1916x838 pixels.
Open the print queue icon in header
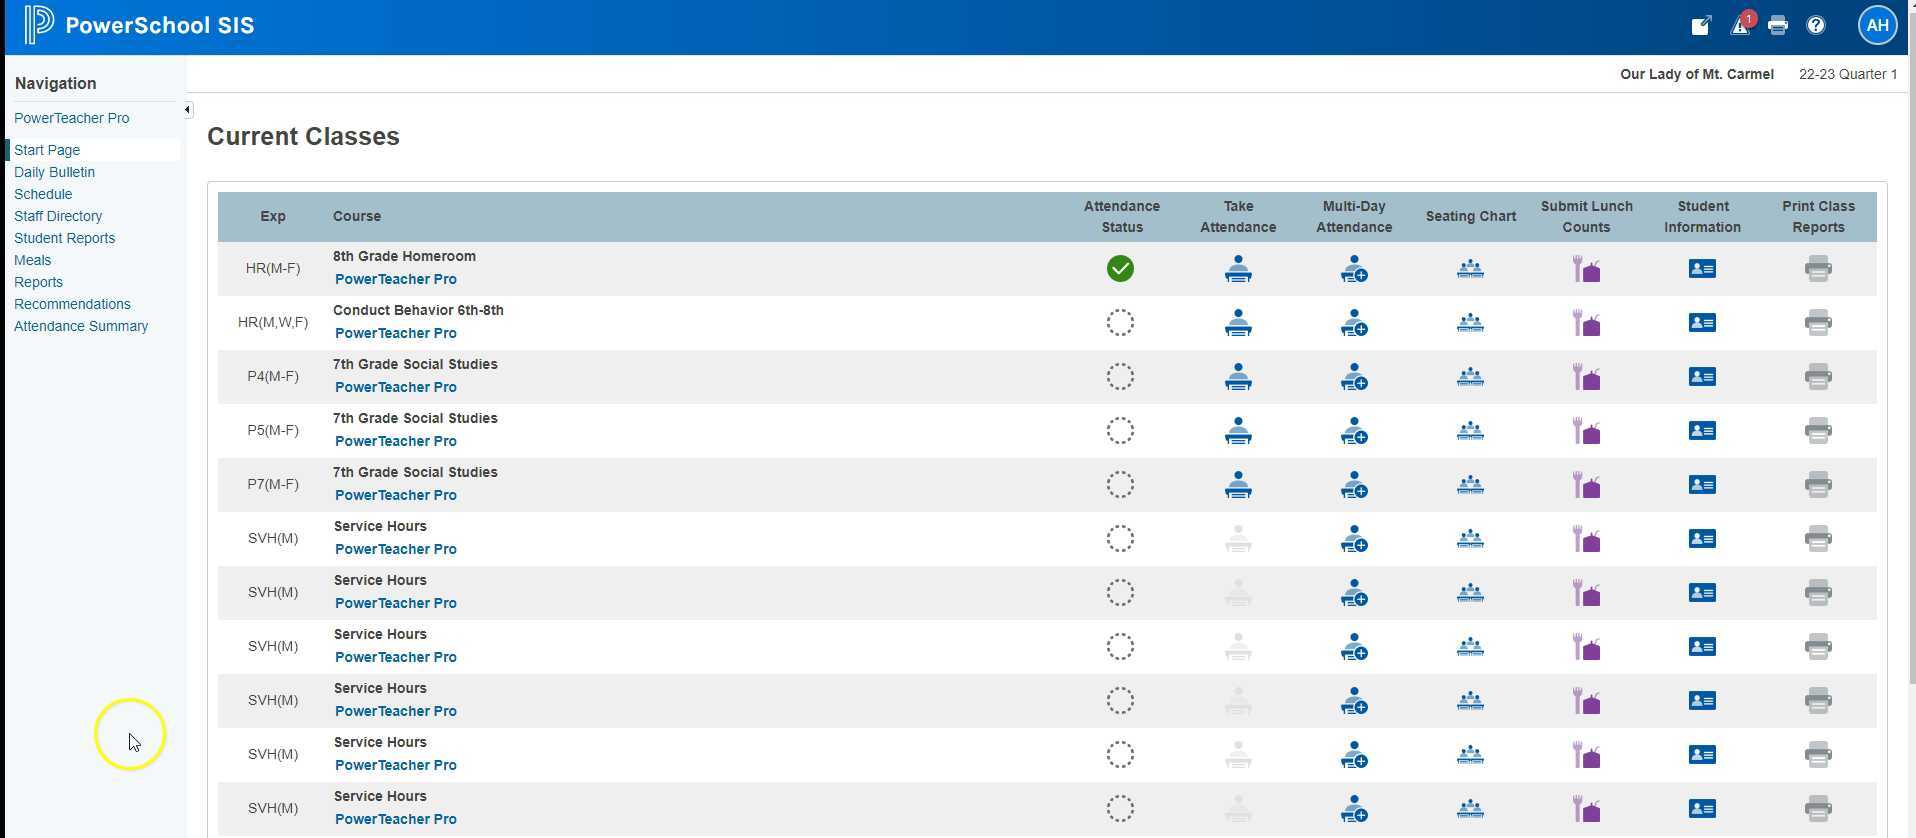pos(1777,26)
